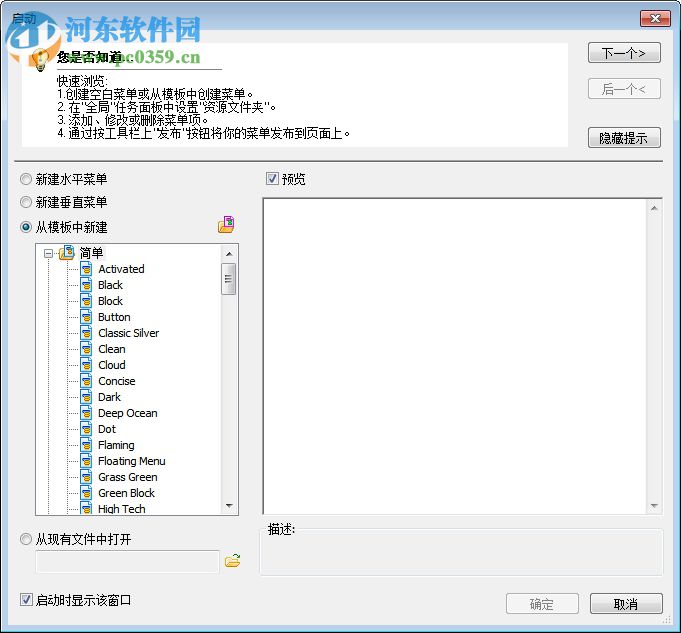Toggle 启动时显示该窗口 checkbox

(26, 600)
